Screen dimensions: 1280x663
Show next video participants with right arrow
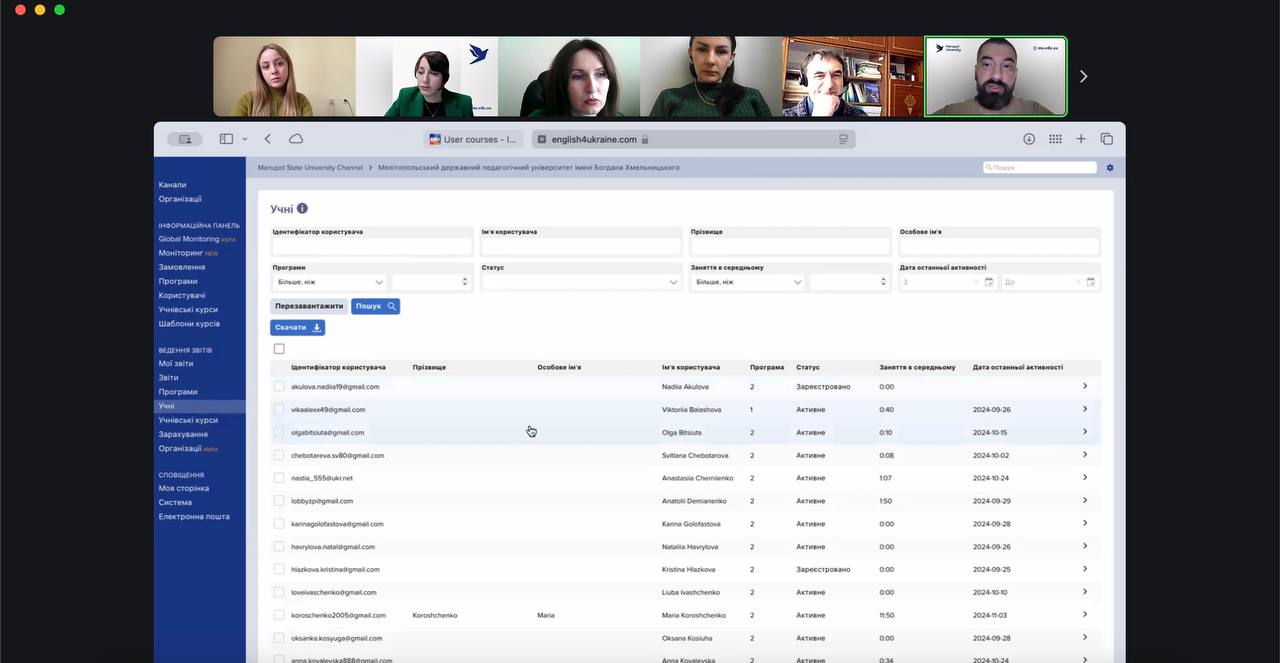click(1083, 76)
